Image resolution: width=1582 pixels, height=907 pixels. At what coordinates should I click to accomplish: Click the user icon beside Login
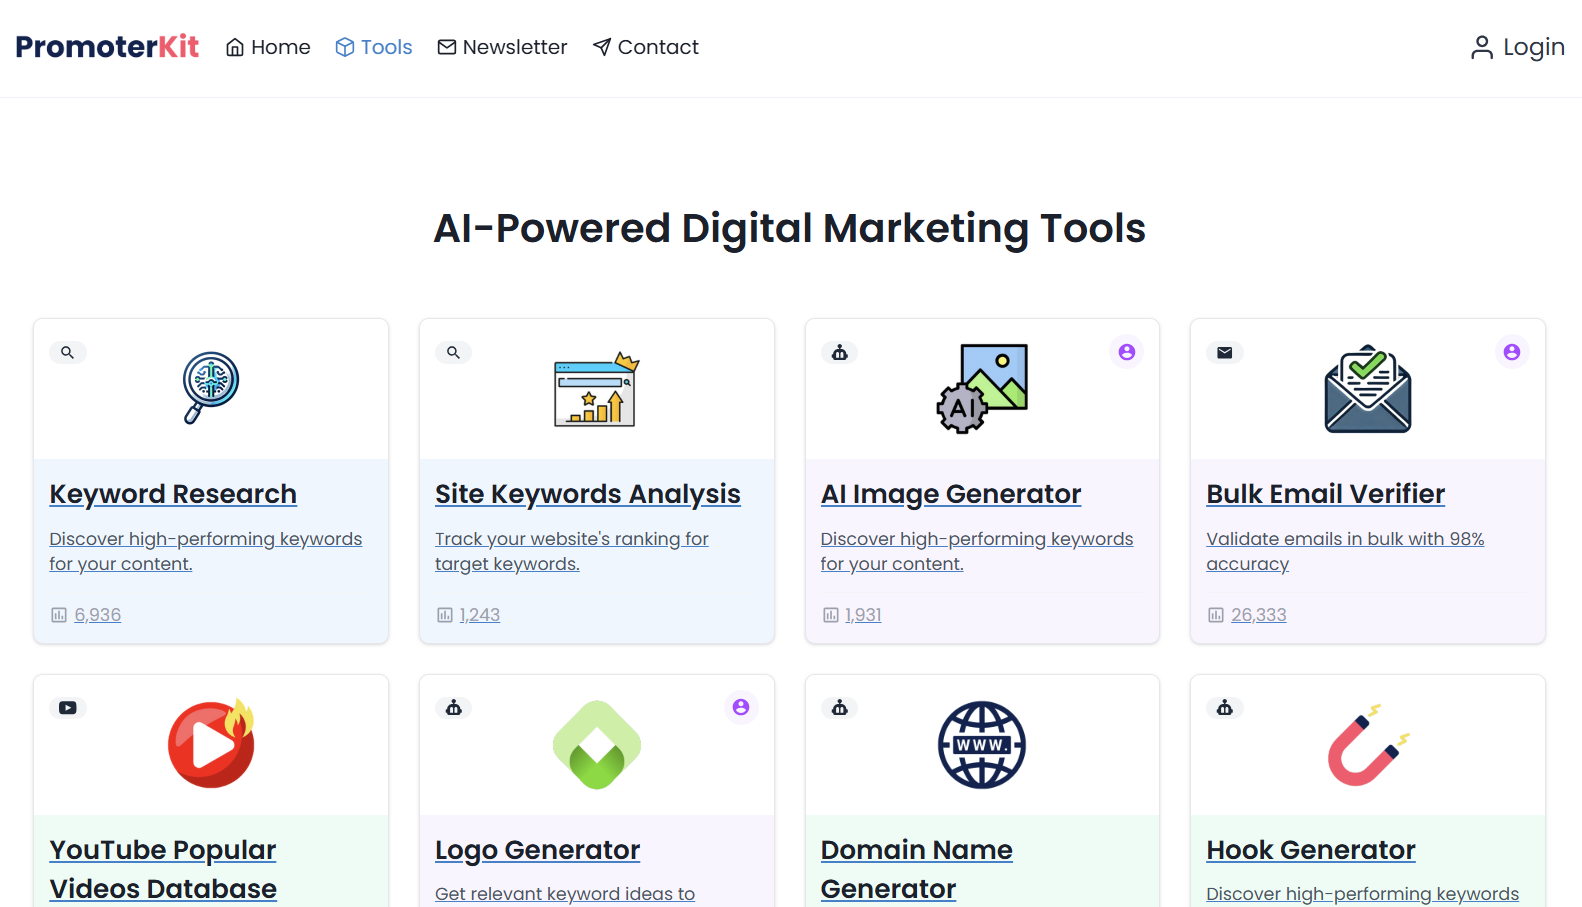tap(1482, 47)
